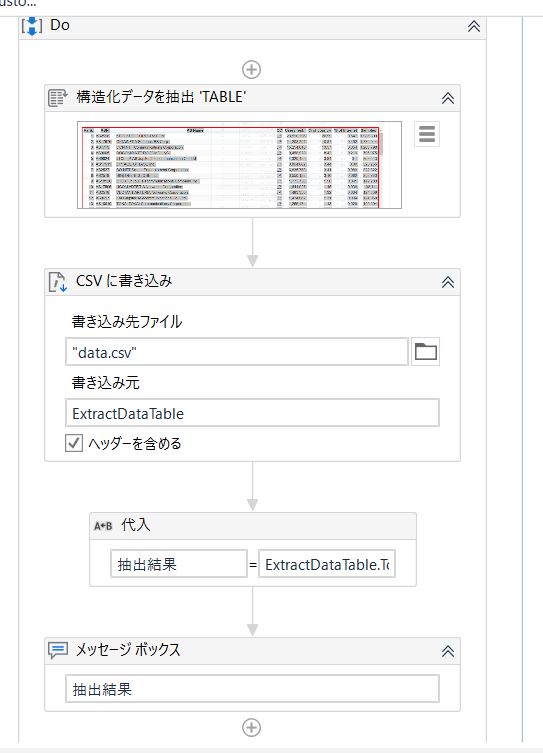Click the Message Box 抽出結果 text field
Screen dimensions: 543x753
click(252, 689)
